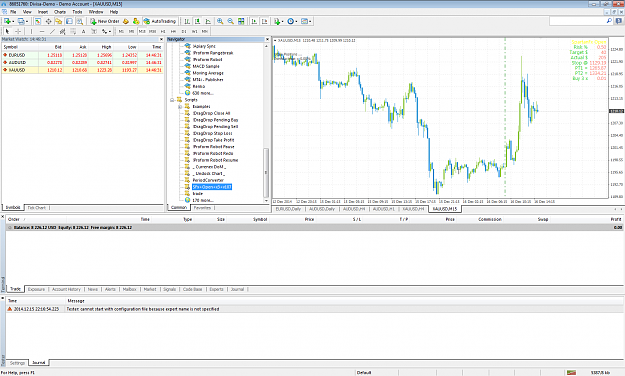This screenshot has width=625, height=376.
Task: Open the New Chart toolbar icon
Action: point(7,21)
